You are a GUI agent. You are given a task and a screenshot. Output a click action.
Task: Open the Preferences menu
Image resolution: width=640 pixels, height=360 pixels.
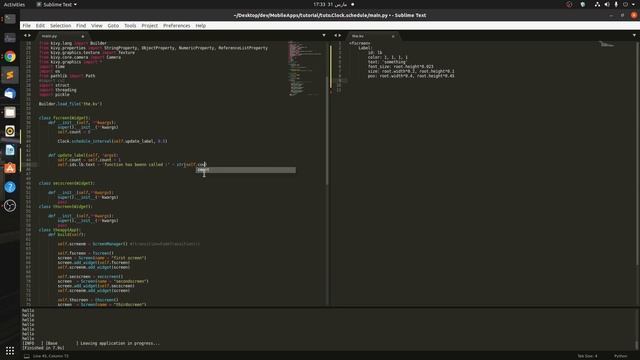176,25
